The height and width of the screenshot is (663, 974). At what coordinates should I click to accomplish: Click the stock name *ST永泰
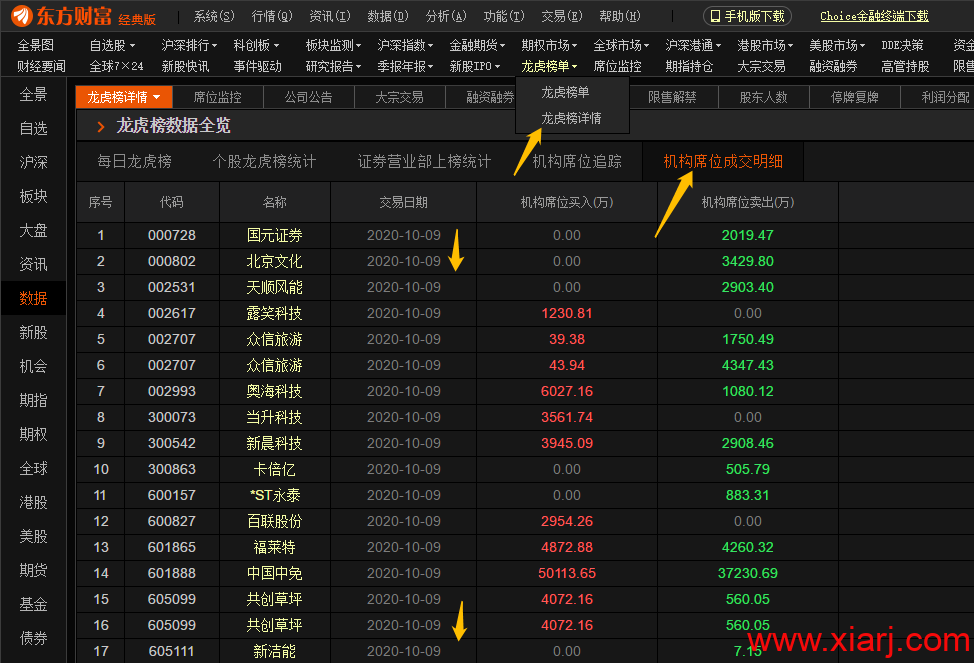click(x=275, y=495)
